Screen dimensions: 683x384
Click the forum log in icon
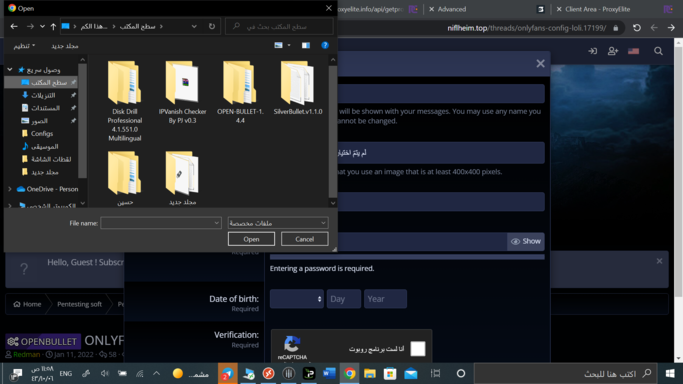pyautogui.click(x=592, y=51)
